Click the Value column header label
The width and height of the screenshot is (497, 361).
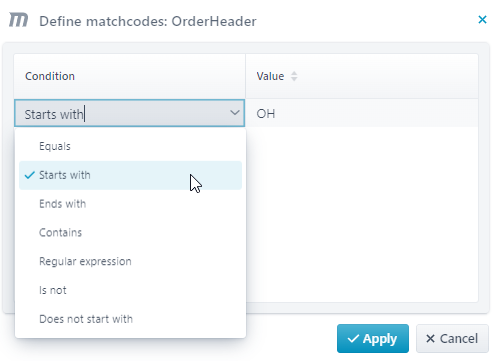point(270,76)
